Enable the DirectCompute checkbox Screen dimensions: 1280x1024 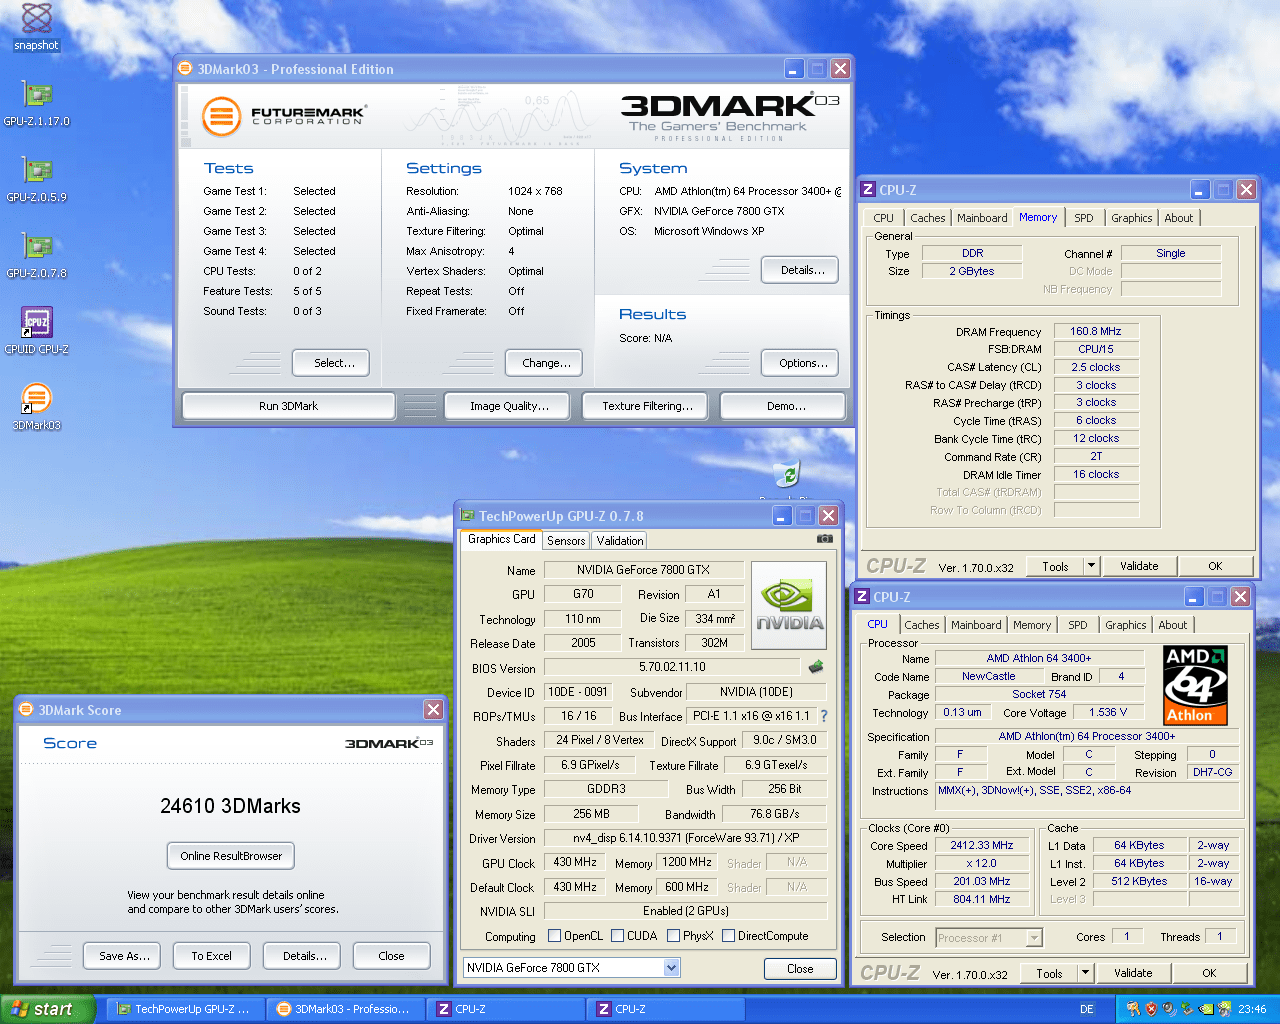(729, 936)
